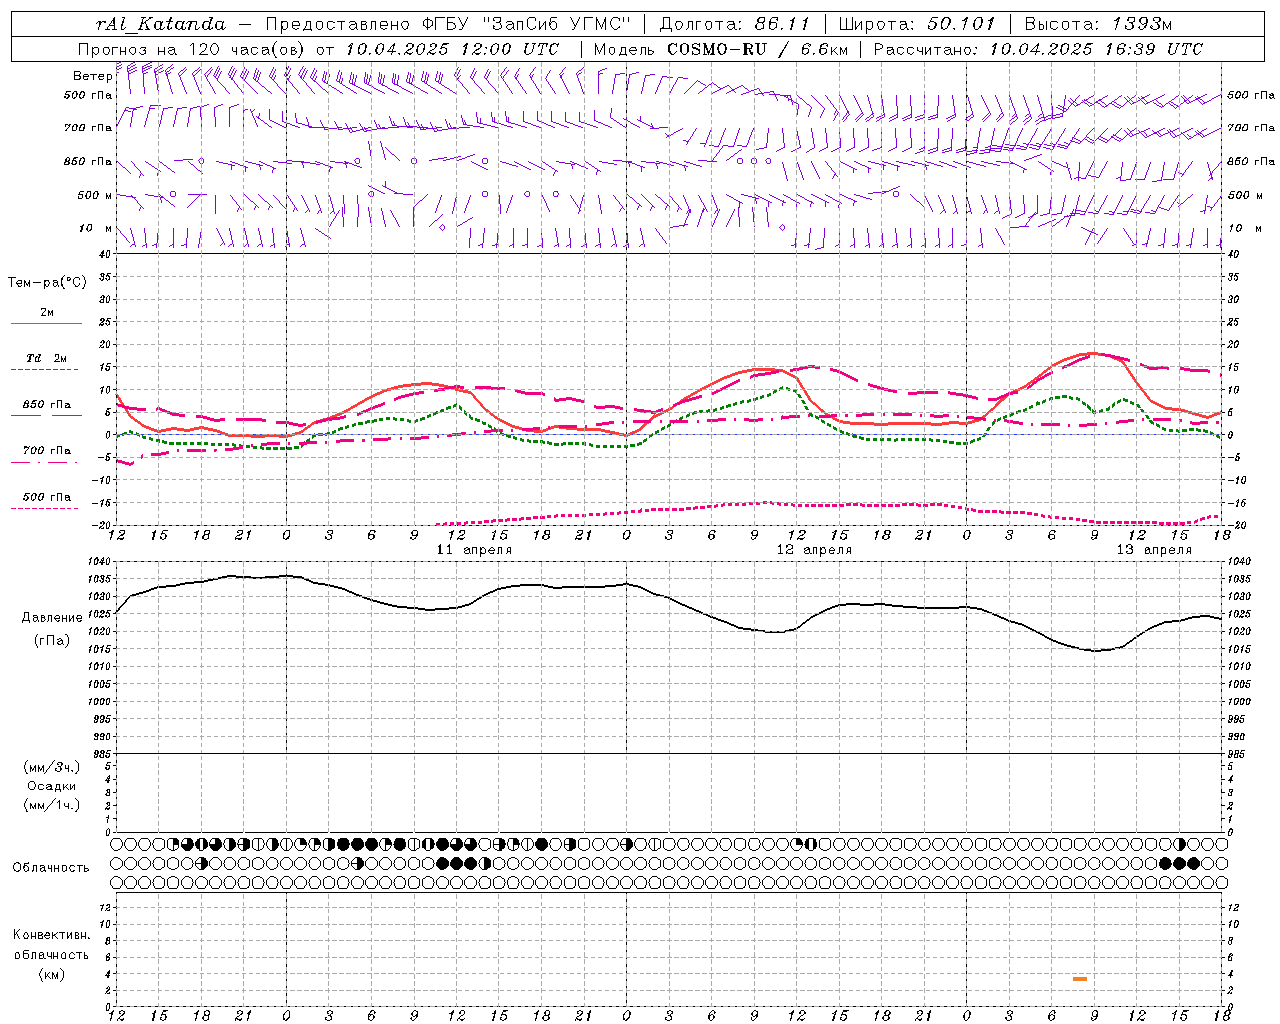The image size is (1280, 1024).
Task: Click the Конвективн. облачность label
Action: pyautogui.click(x=51, y=945)
